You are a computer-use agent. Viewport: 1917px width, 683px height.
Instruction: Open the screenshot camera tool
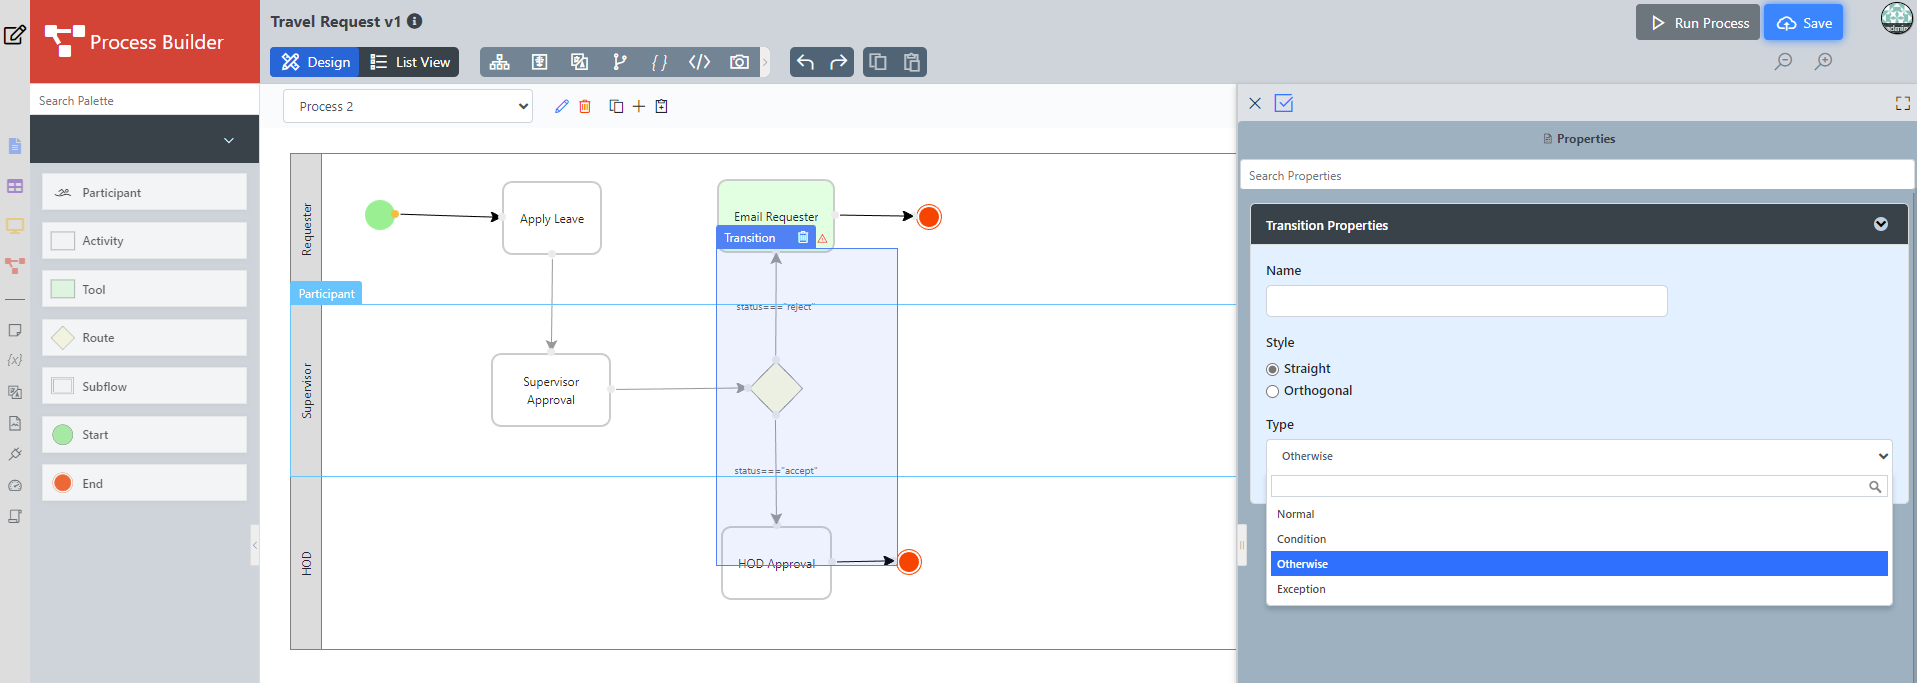click(739, 62)
